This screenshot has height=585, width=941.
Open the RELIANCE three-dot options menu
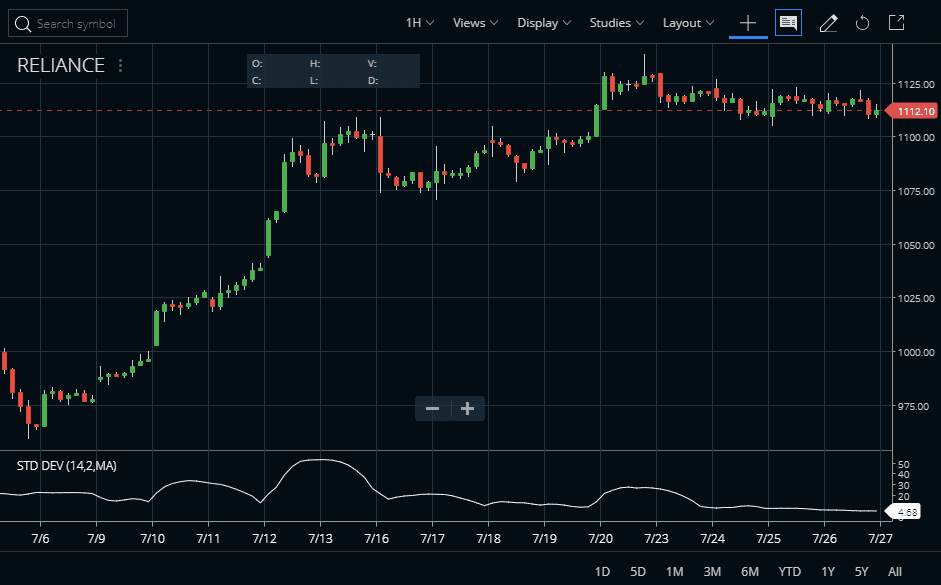click(x=121, y=65)
